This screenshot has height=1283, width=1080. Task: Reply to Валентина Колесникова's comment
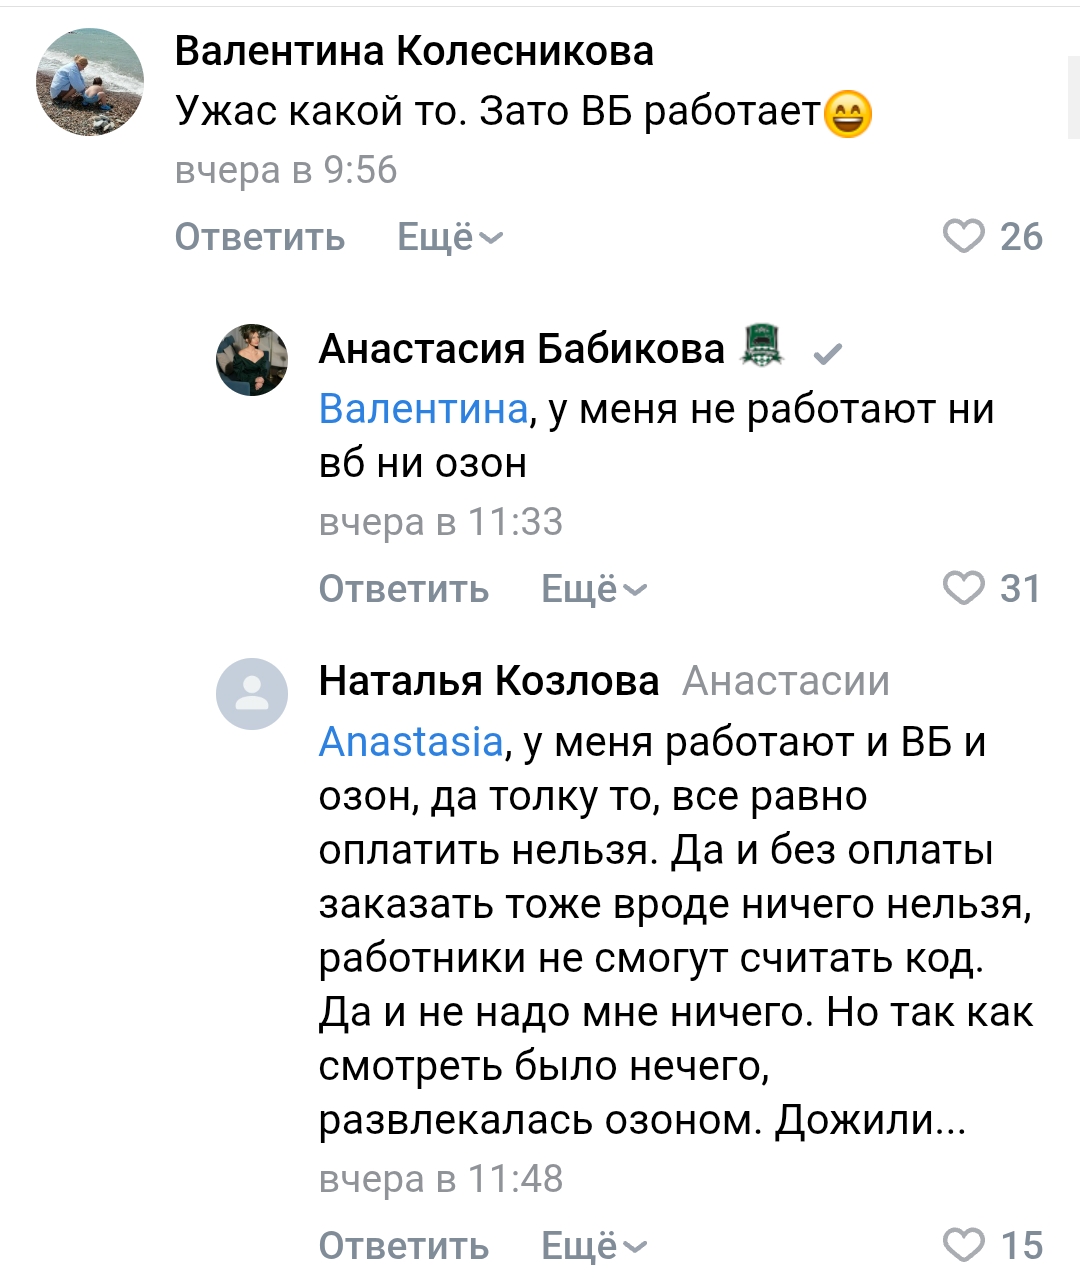(260, 237)
